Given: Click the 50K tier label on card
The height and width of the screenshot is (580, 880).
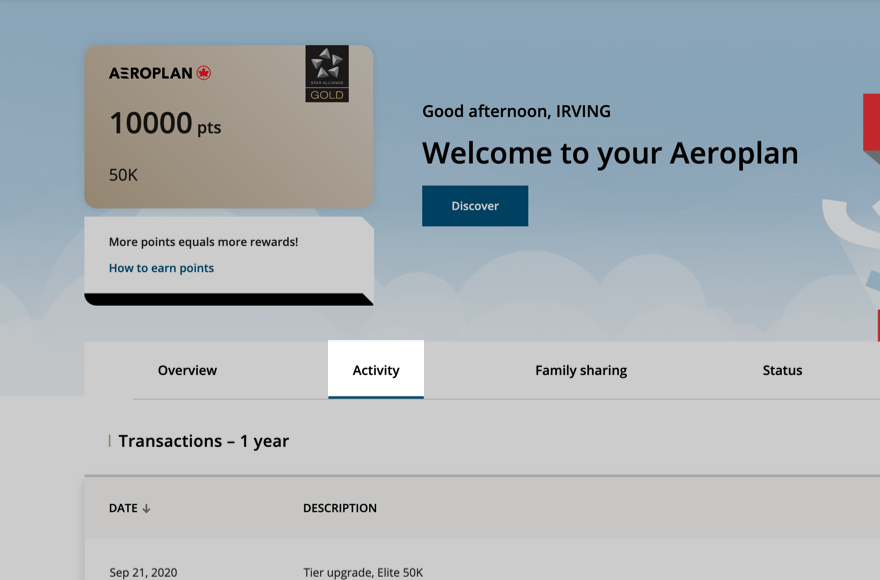Looking at the screenshot, I should [x=123, y=175].
